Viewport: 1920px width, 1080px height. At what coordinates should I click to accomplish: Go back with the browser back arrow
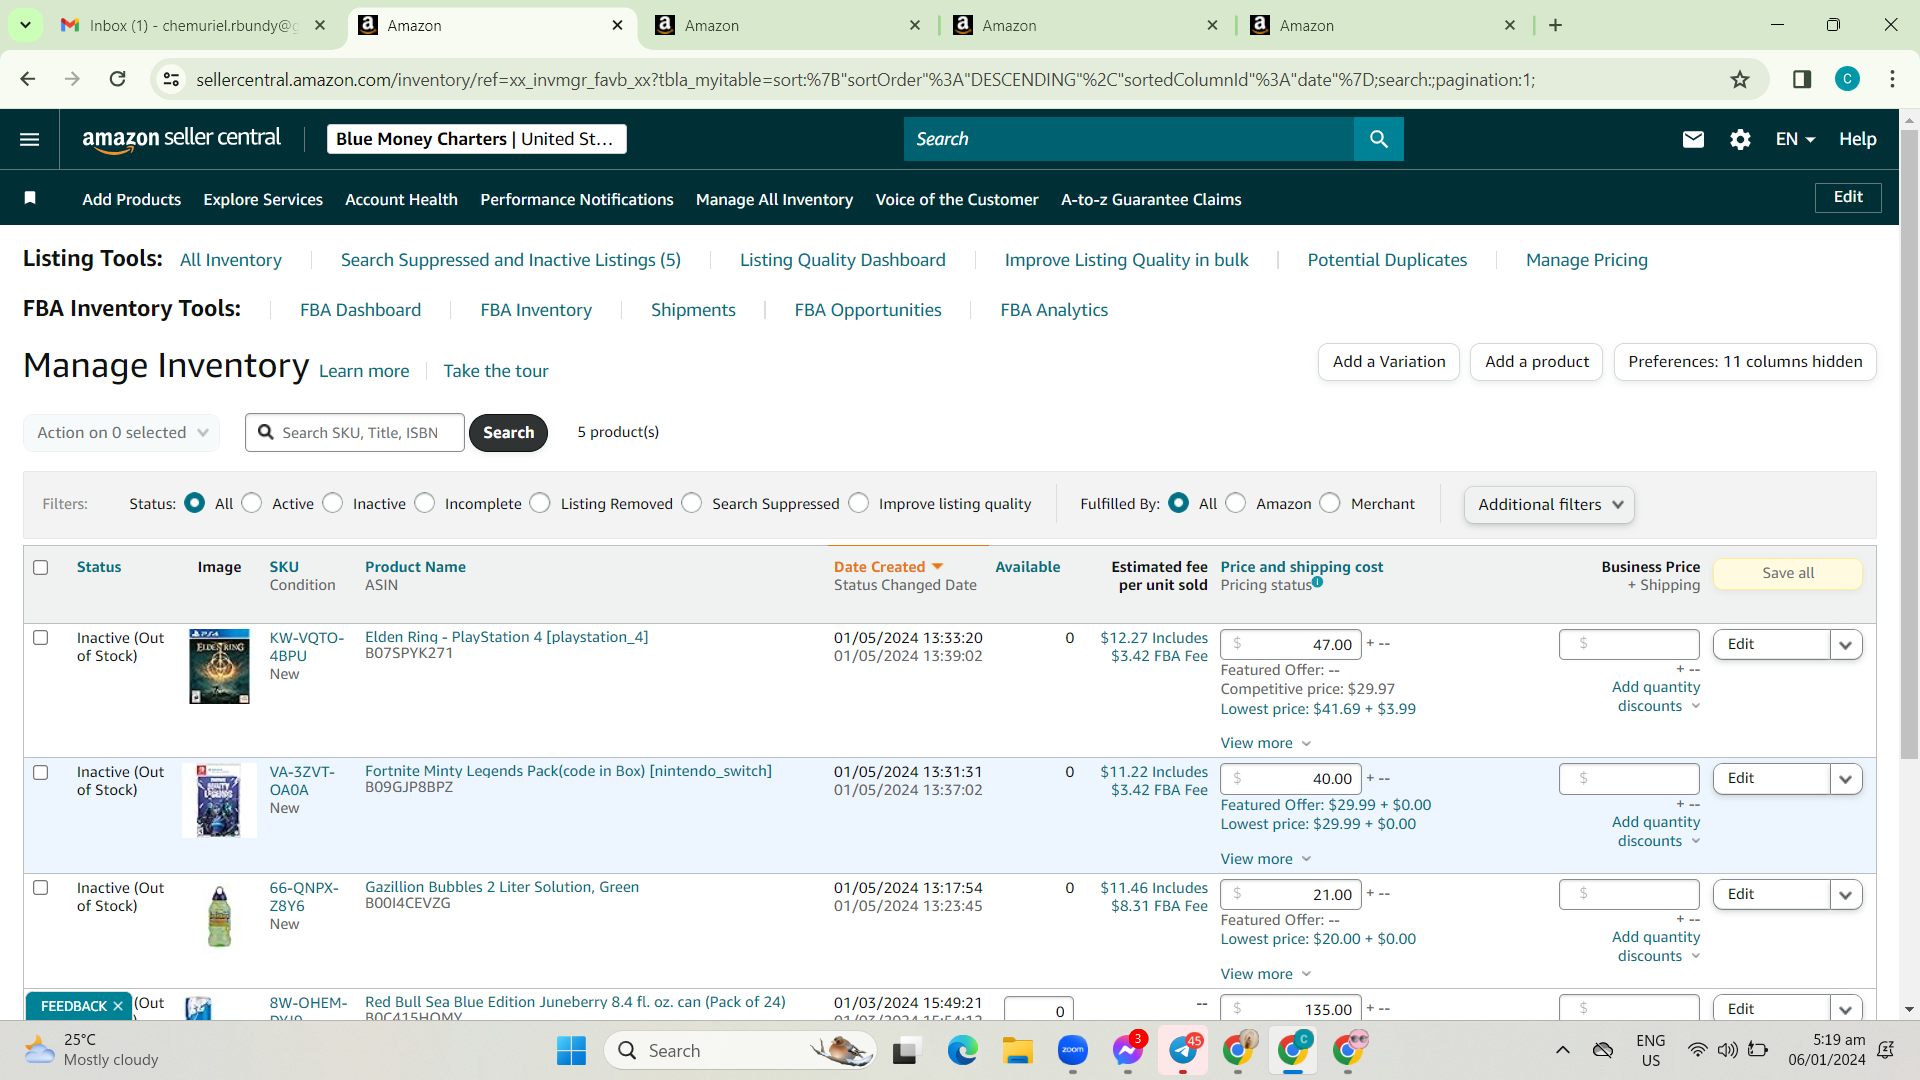pyautogui.click(x=28, y=79)
